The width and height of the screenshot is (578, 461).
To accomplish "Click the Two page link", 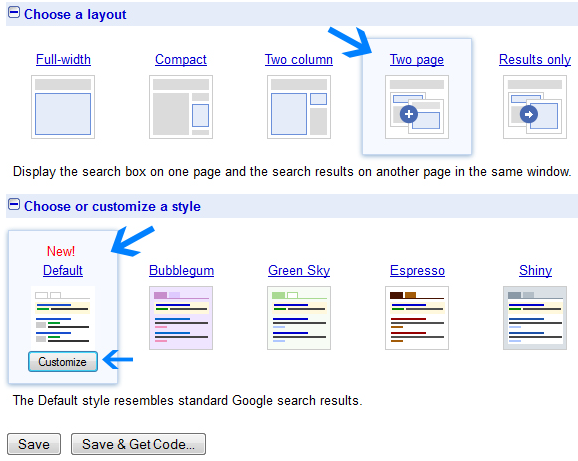I will [x=417, y=59].
